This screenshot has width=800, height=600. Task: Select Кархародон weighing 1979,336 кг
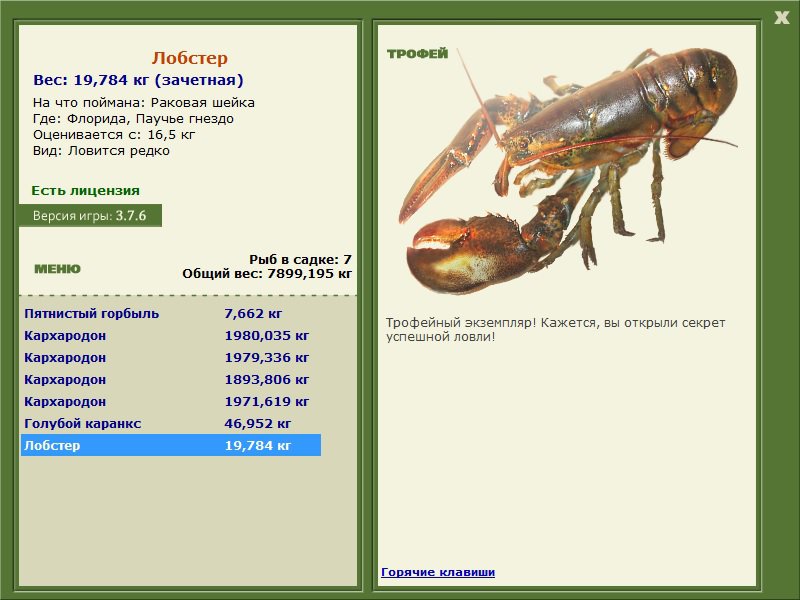coord(171,357)
